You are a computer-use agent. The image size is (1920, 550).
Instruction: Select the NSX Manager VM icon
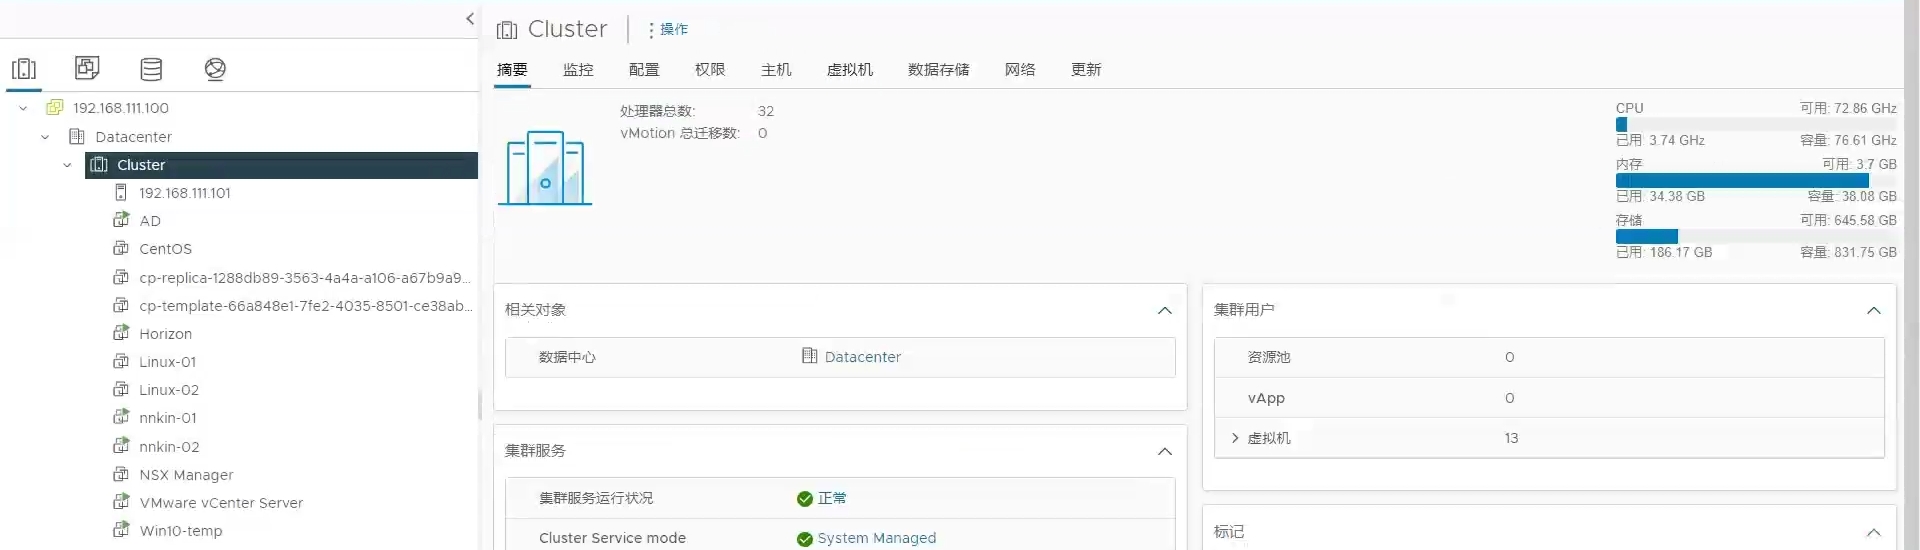121,474
